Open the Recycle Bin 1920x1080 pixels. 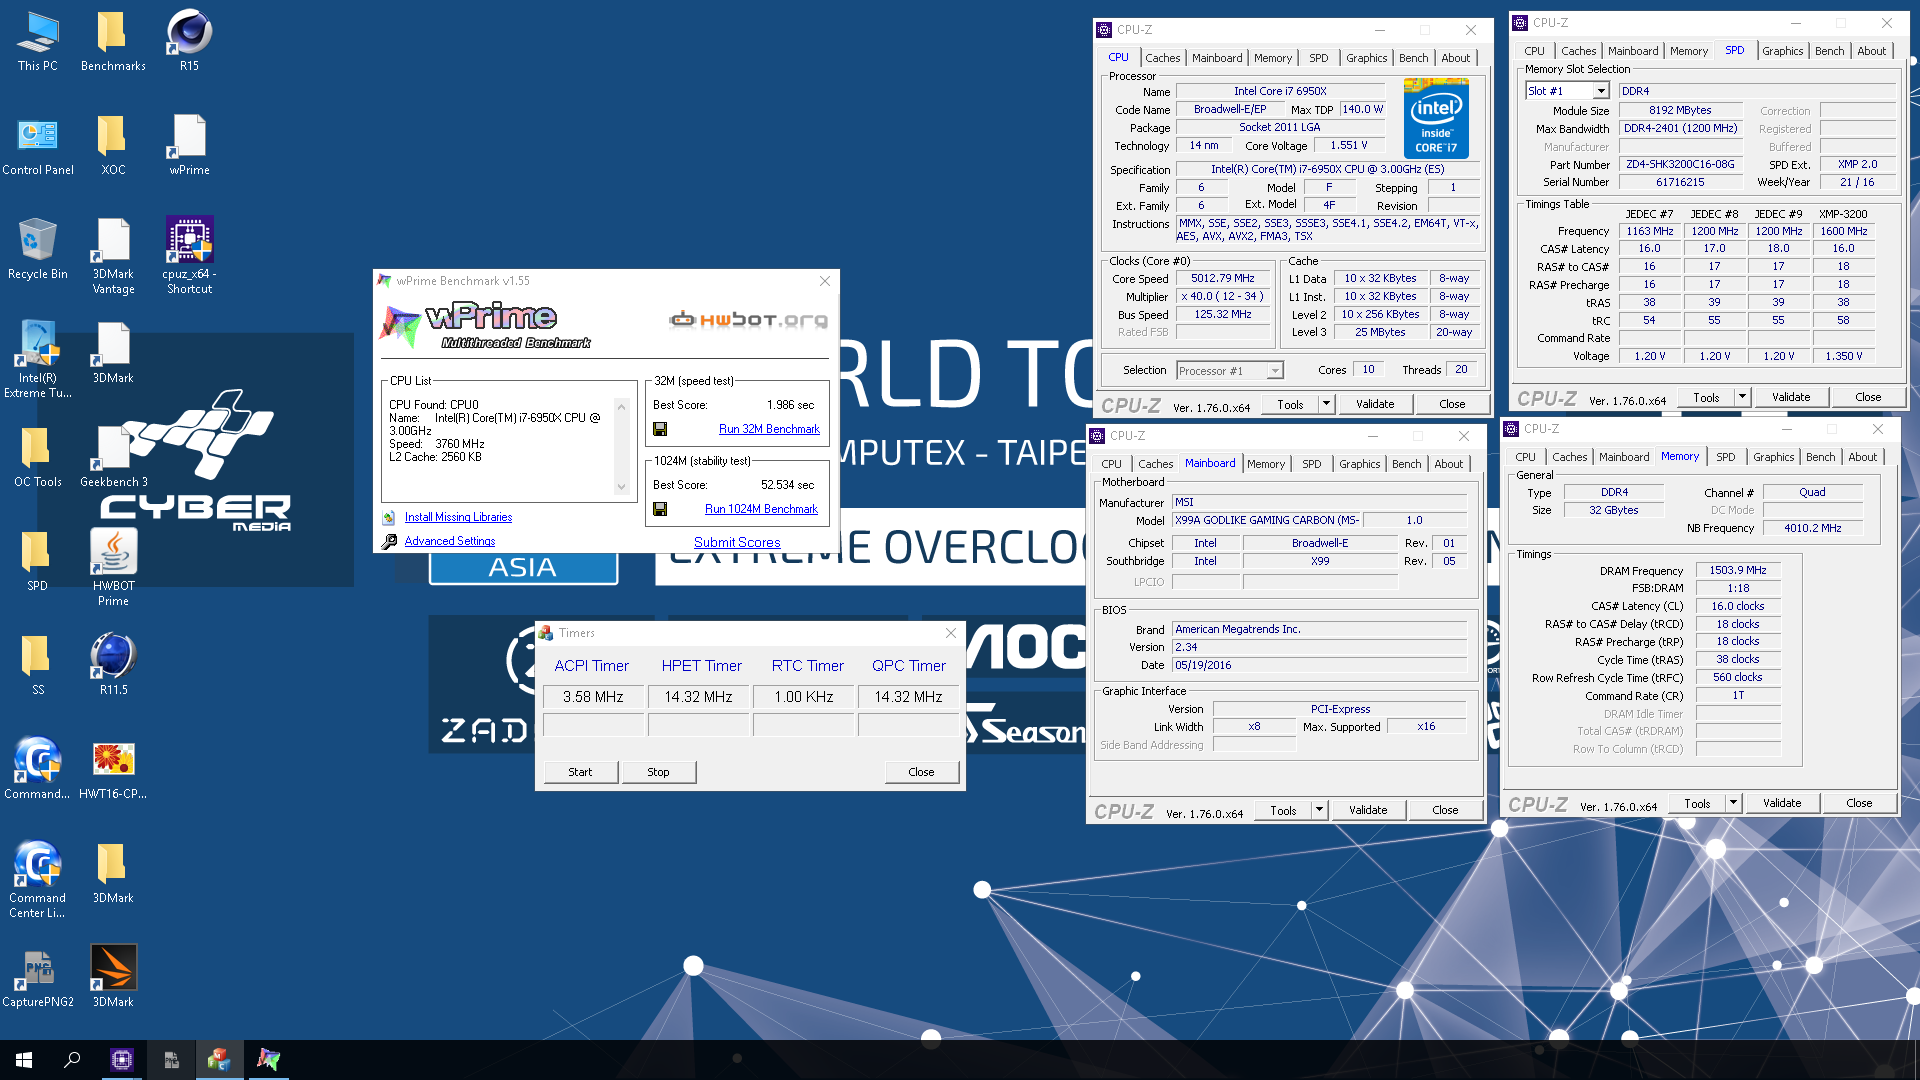38,250
